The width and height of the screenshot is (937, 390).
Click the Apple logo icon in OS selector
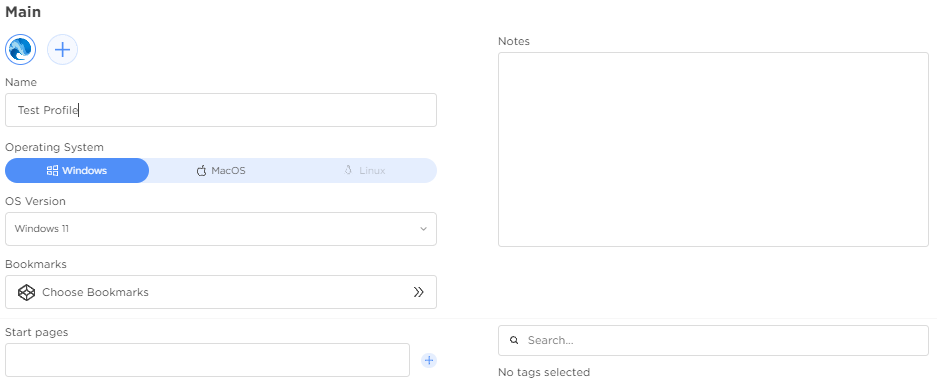(x=201, y=171)
